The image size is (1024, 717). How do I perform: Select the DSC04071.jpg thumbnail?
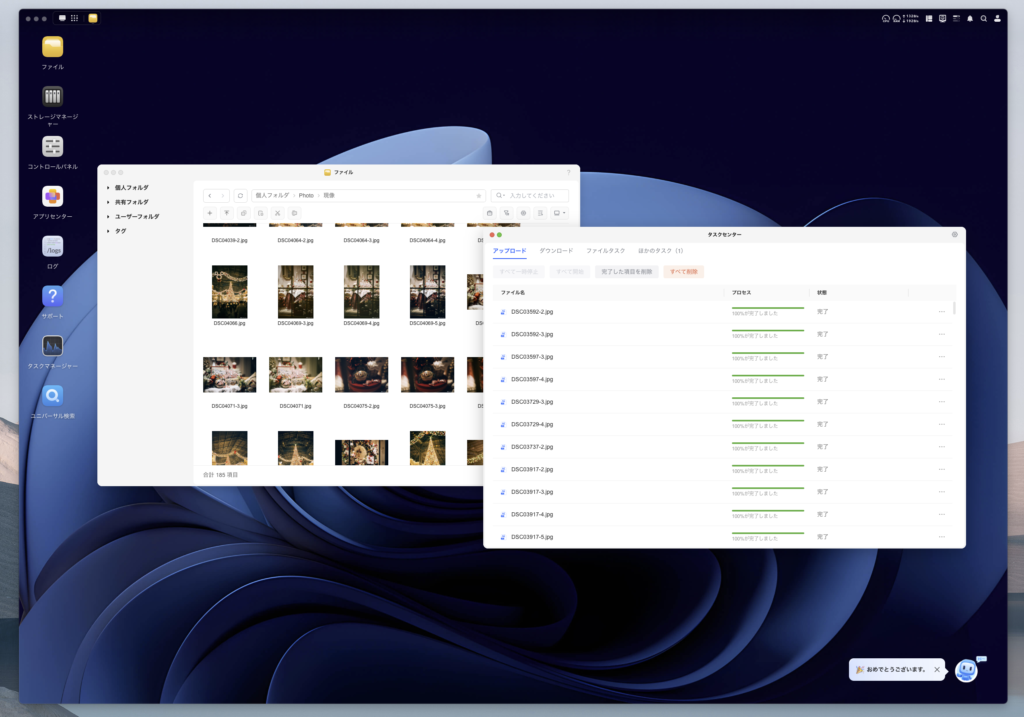295,375
